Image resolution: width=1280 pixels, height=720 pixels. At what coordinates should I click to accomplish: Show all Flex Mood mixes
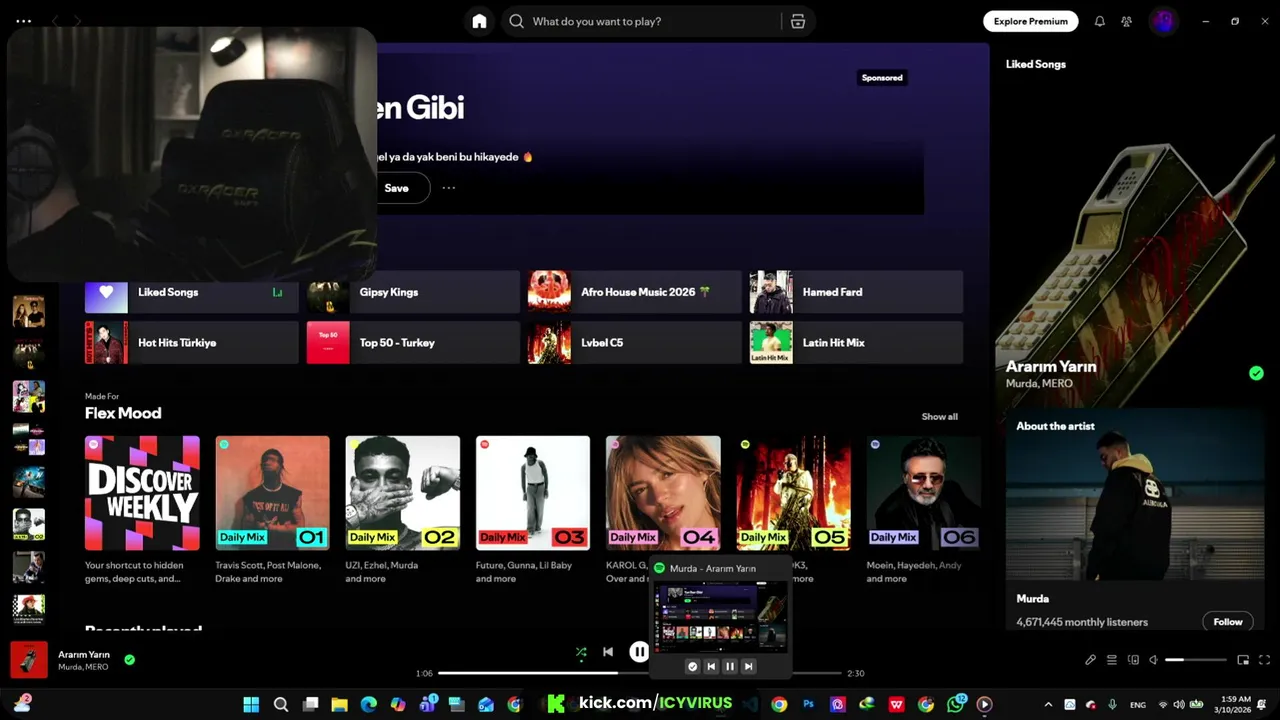click(x=939, y=416)
